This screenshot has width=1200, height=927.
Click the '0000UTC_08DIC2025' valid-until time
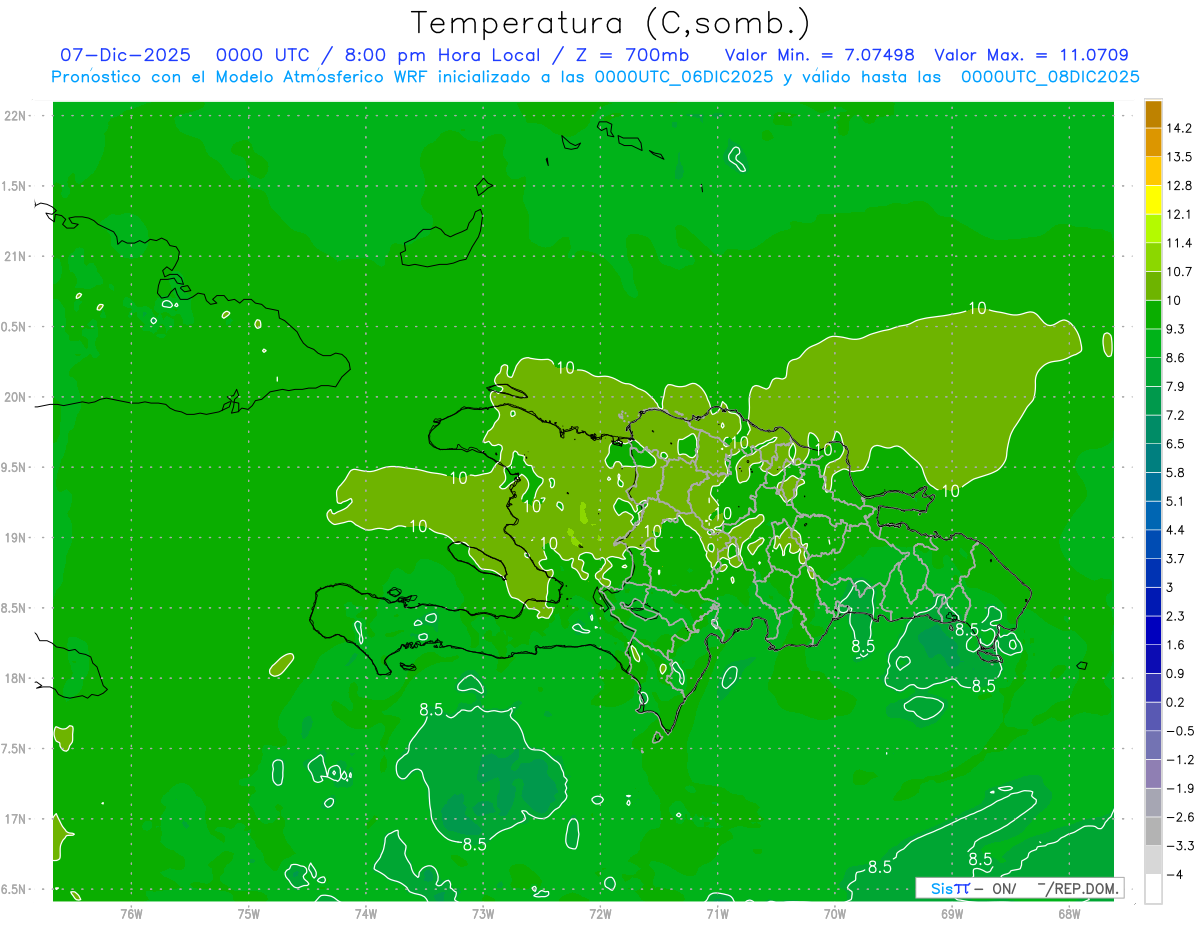[x=1050, y=77]
